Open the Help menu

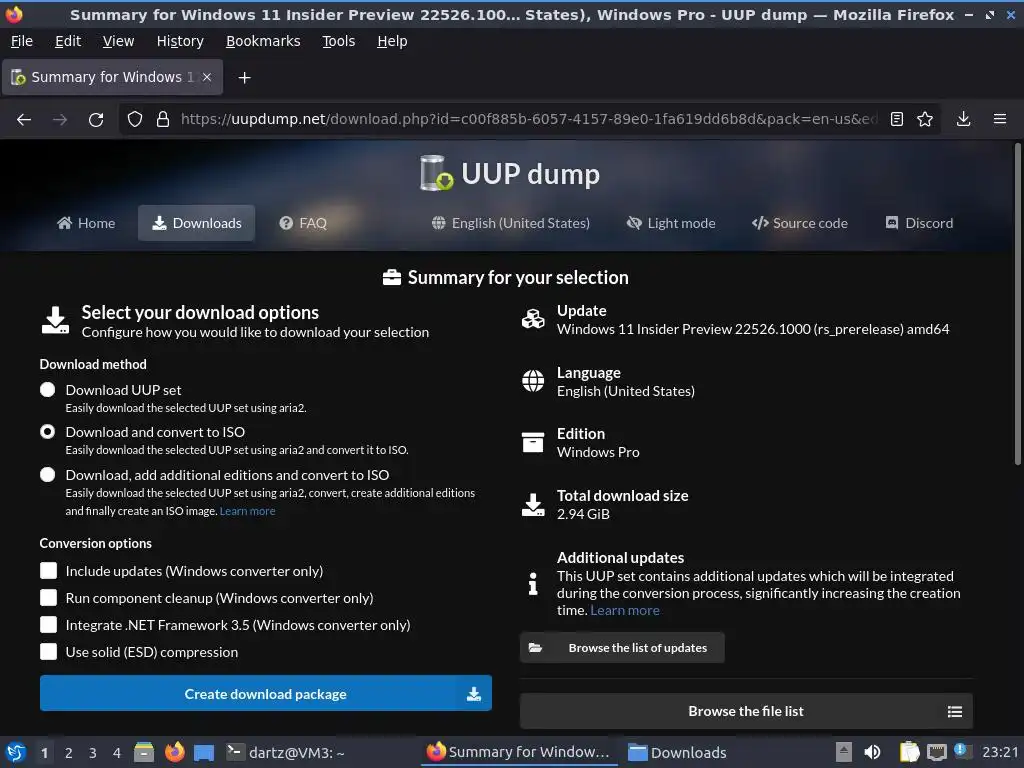[x=392, y=41]
